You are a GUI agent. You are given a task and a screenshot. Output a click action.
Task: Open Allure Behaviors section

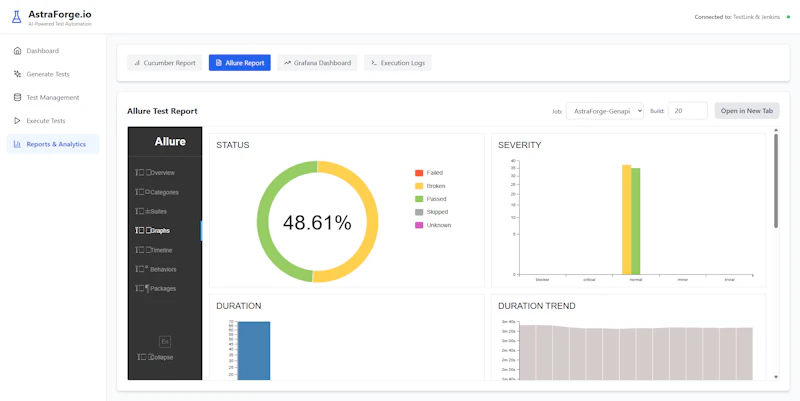165,269
